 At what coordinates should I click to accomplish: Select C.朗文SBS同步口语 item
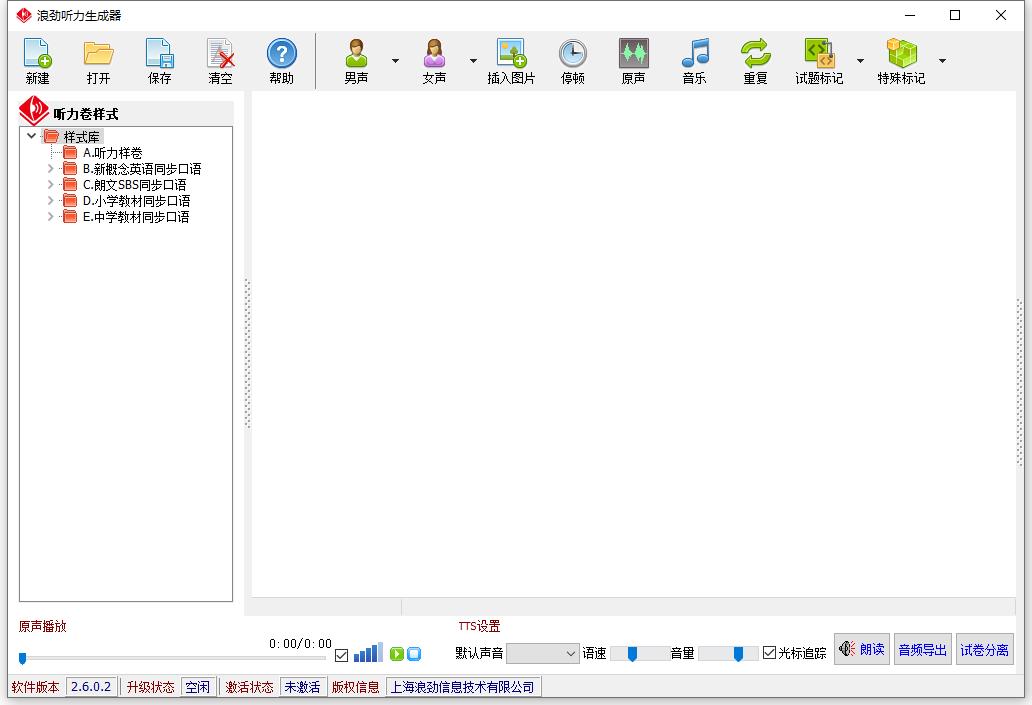[x=134, y=184]
